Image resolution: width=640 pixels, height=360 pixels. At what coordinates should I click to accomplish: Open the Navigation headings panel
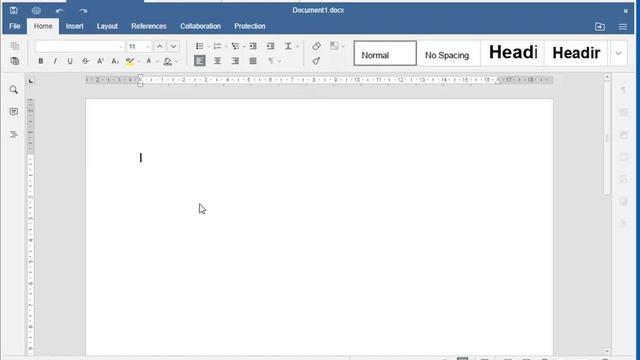pyautogui.click(x=13, y=134)
